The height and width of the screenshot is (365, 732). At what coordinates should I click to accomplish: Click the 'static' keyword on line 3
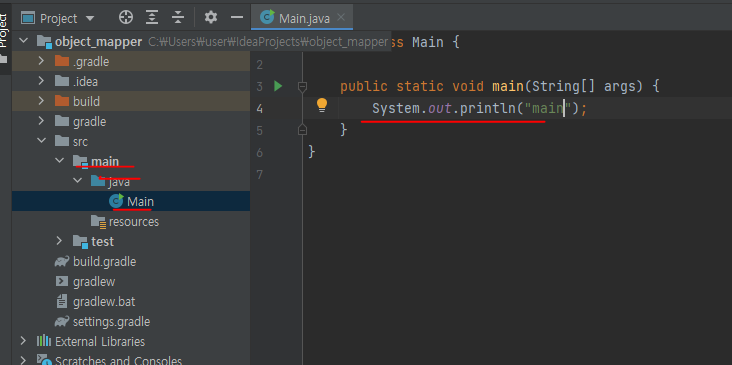coord(420,86)
